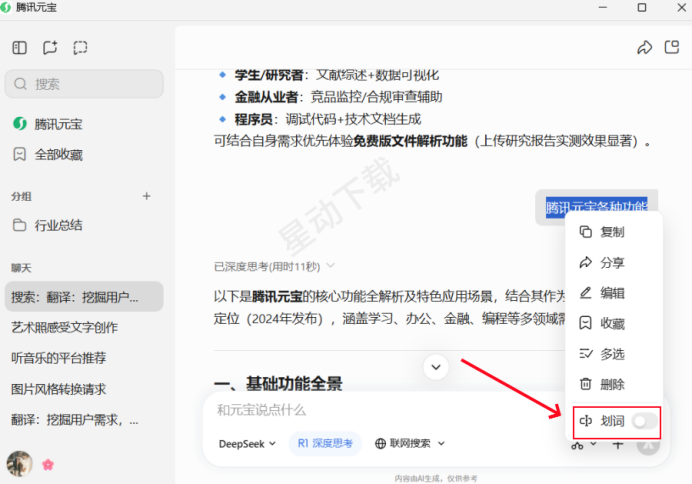Add a new group with the plus icon
The image size is (692, 484).
[147, 196]
